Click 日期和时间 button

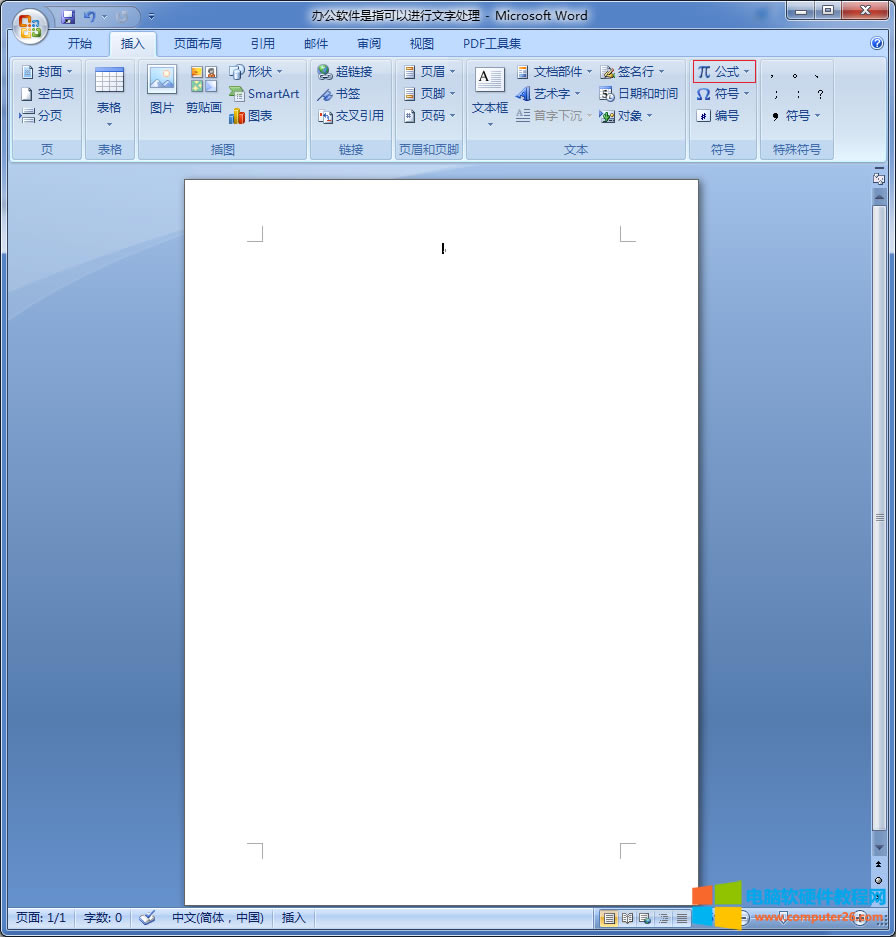pos(639,94)
